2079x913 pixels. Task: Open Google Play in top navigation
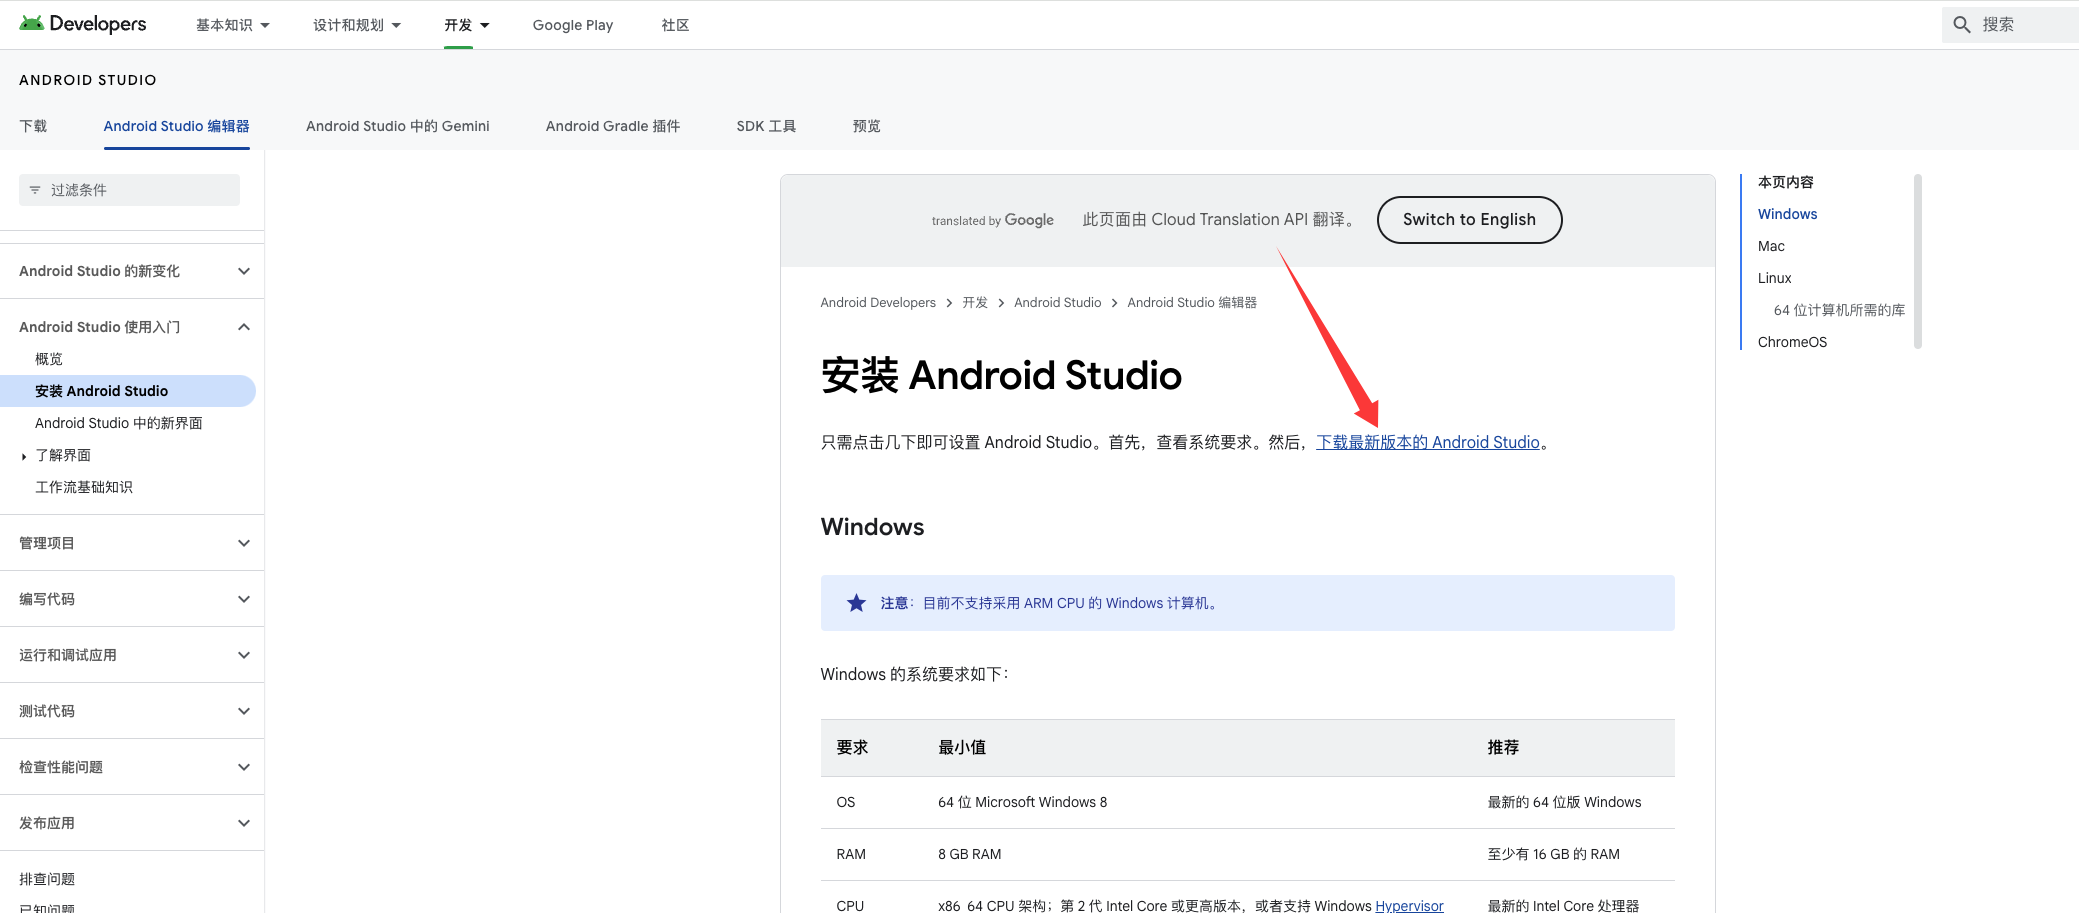tap(572, 25)
